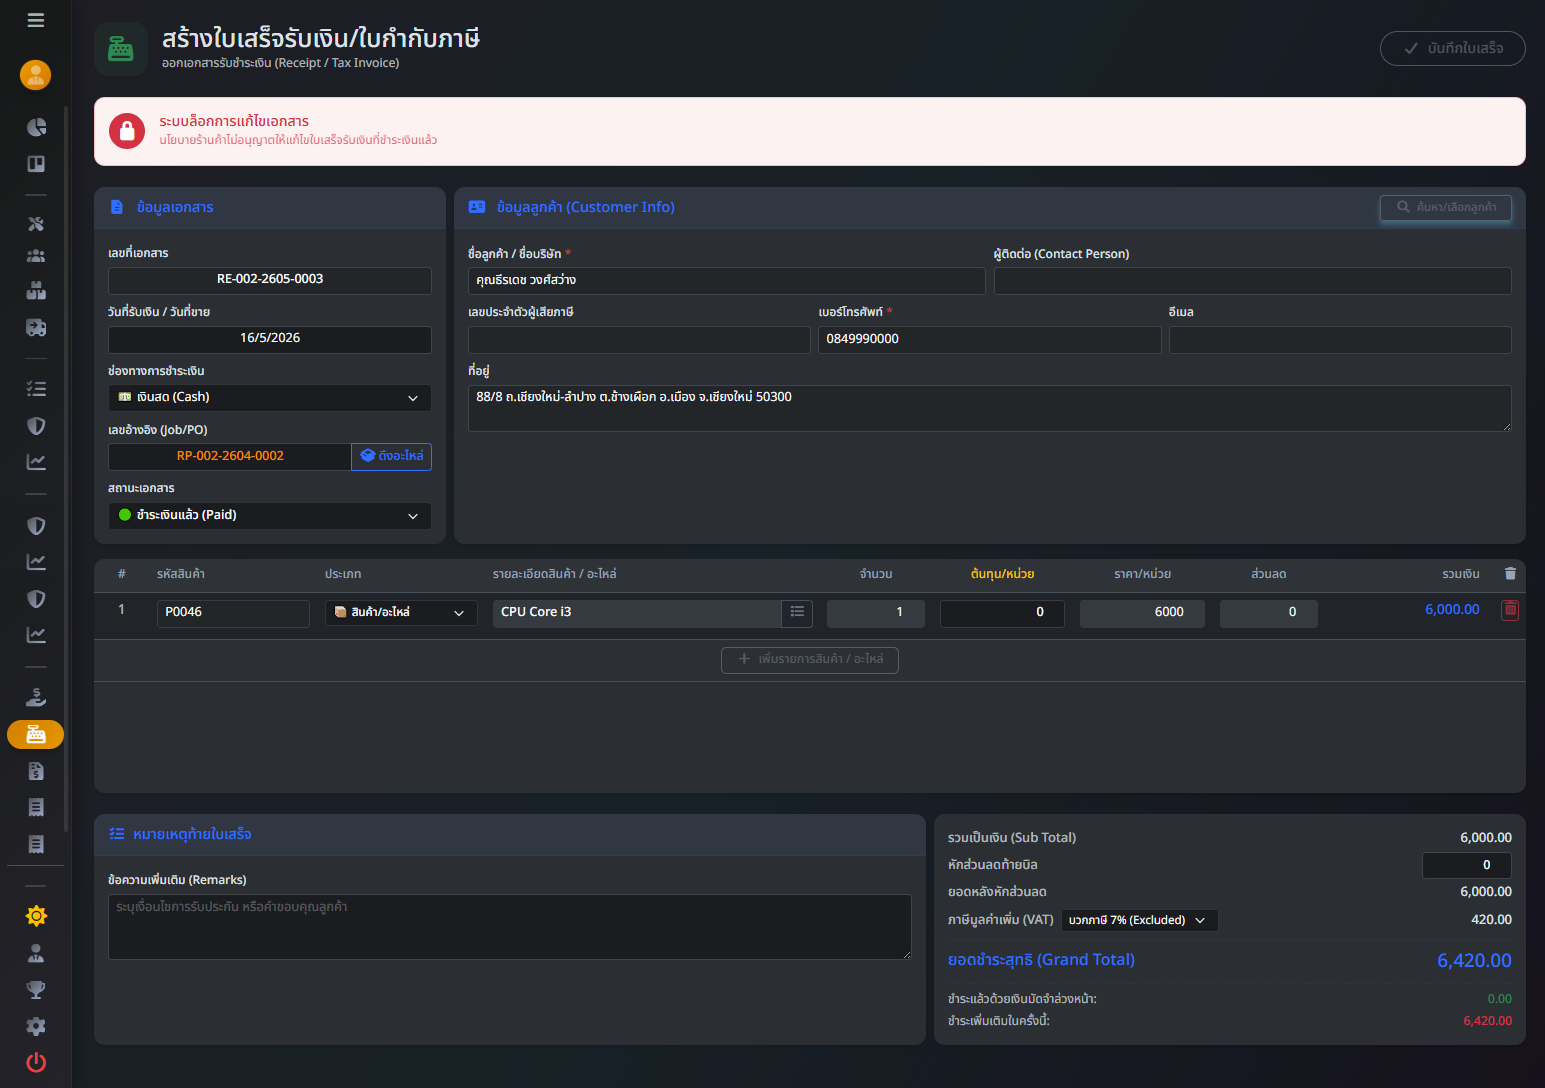Viewport: 1545px width, 1088px height.
Task: Click the ดึงอะไหล่ pull parts button
Action: [x=391, y=456]
